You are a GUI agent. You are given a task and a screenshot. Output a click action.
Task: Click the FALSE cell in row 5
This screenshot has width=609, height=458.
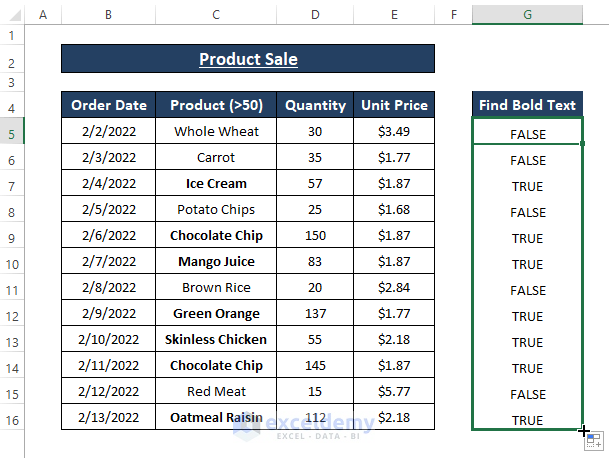[x=527, y=133]
